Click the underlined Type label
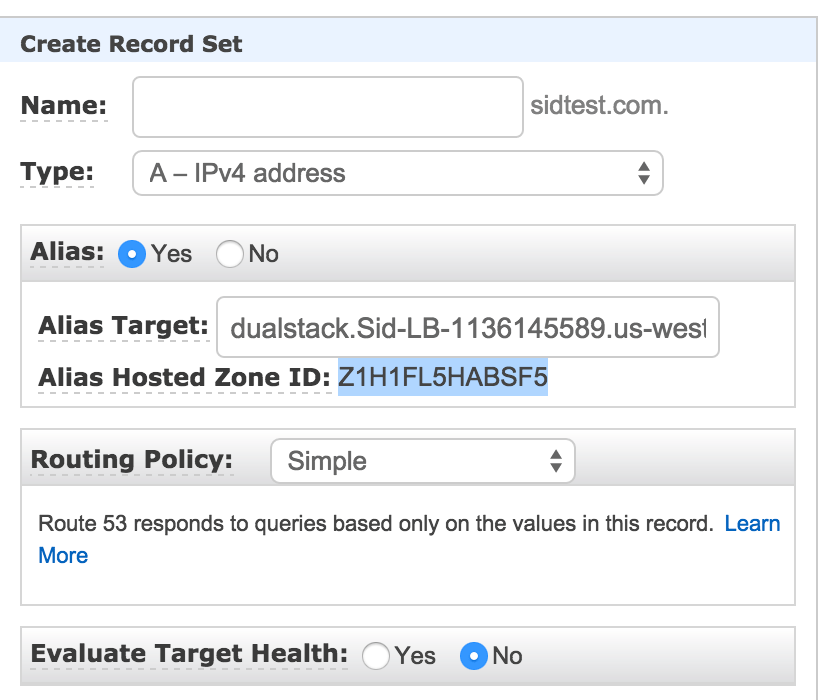Image resolution: width=828 pixels, height=700 pixels. 57,172
